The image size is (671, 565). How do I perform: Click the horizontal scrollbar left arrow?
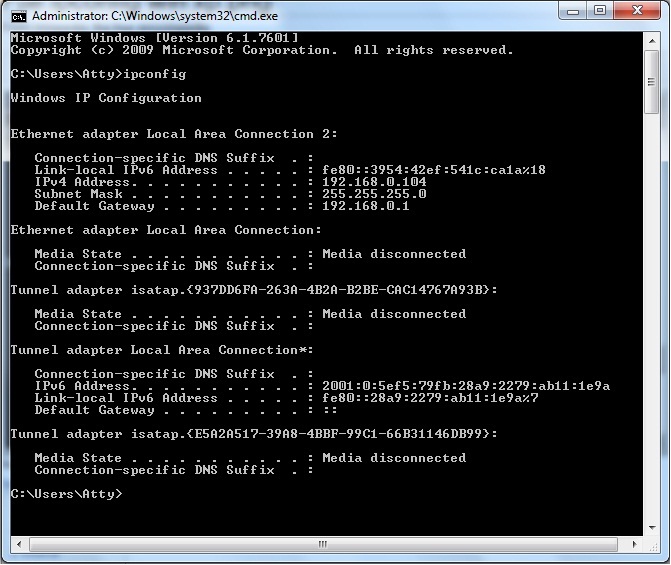click(19, 544)
